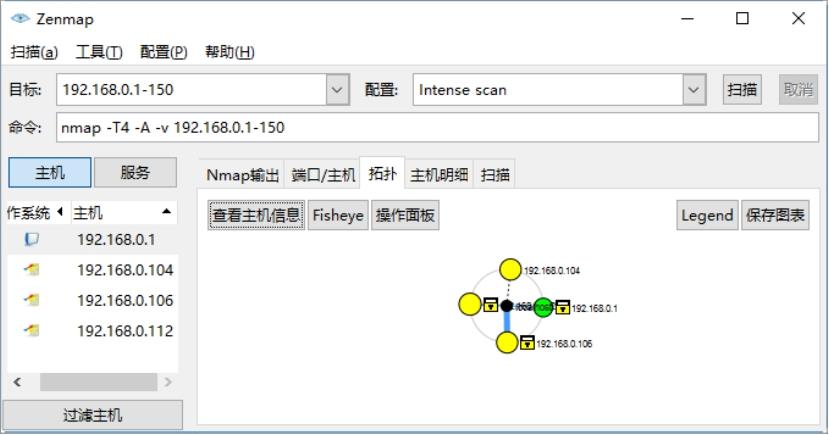This screenshot has height=435, width=829.
Task: Click the 查看主机信息 button
Action: point(256,215)
